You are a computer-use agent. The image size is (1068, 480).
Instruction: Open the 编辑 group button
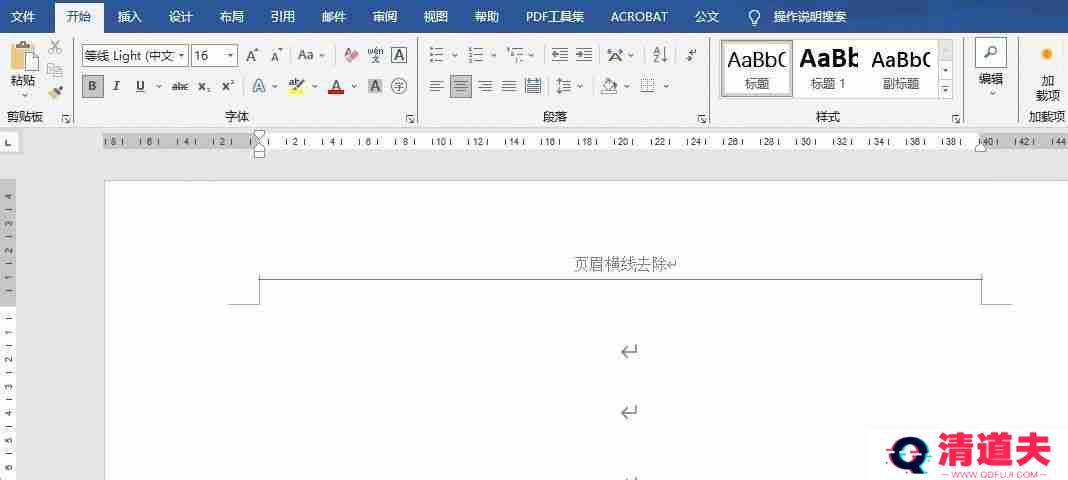pos(991,68)
